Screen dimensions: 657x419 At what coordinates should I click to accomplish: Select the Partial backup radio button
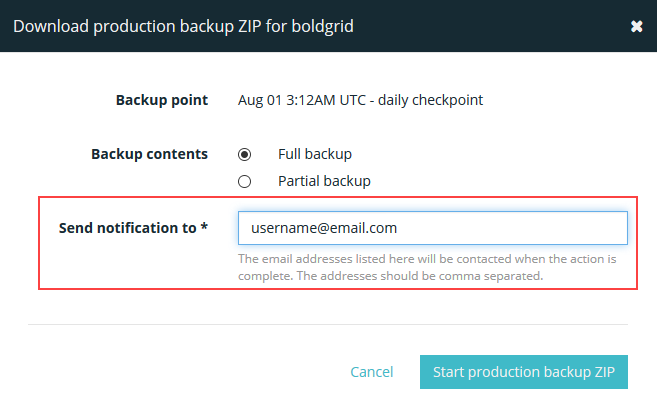pos(244,181)
